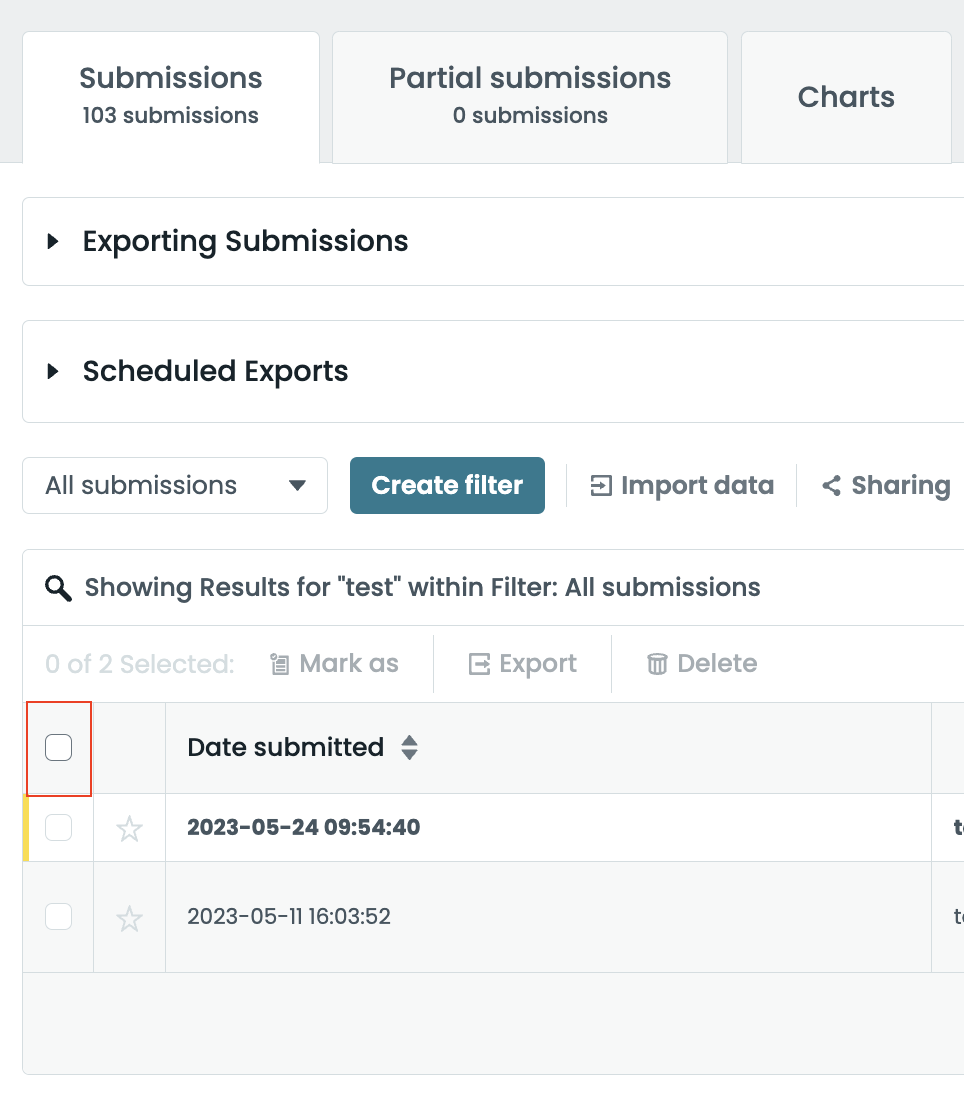The height and width of the screenshot is (1104, 964).
Task: Star the 2023-05-24 09:54:40 submission
Action: 129,828
